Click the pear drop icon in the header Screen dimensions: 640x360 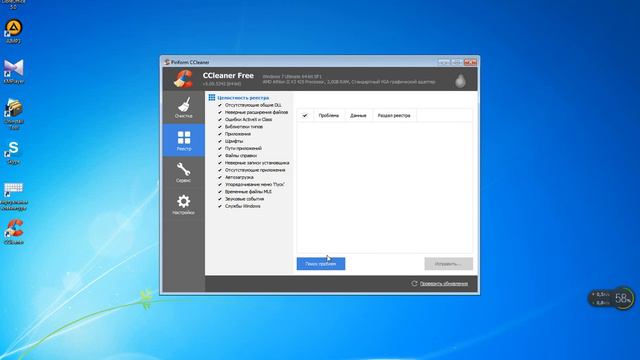point(460,80)
